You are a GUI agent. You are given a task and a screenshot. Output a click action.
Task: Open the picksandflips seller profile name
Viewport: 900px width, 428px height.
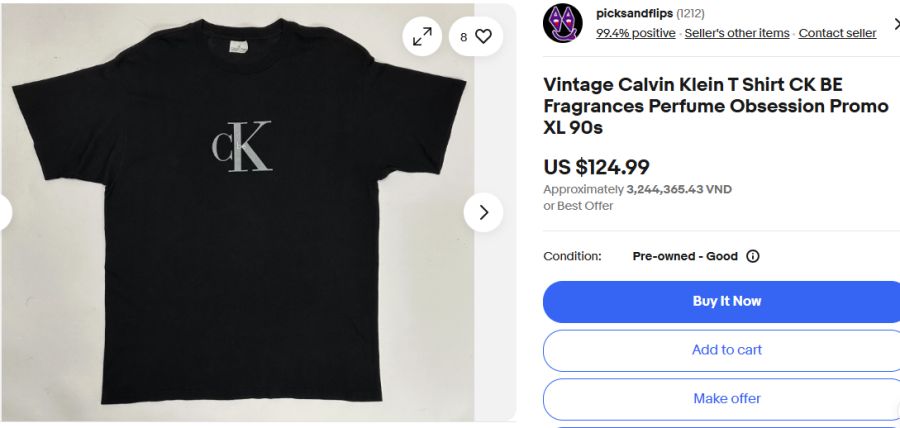[x=634, y=13]
